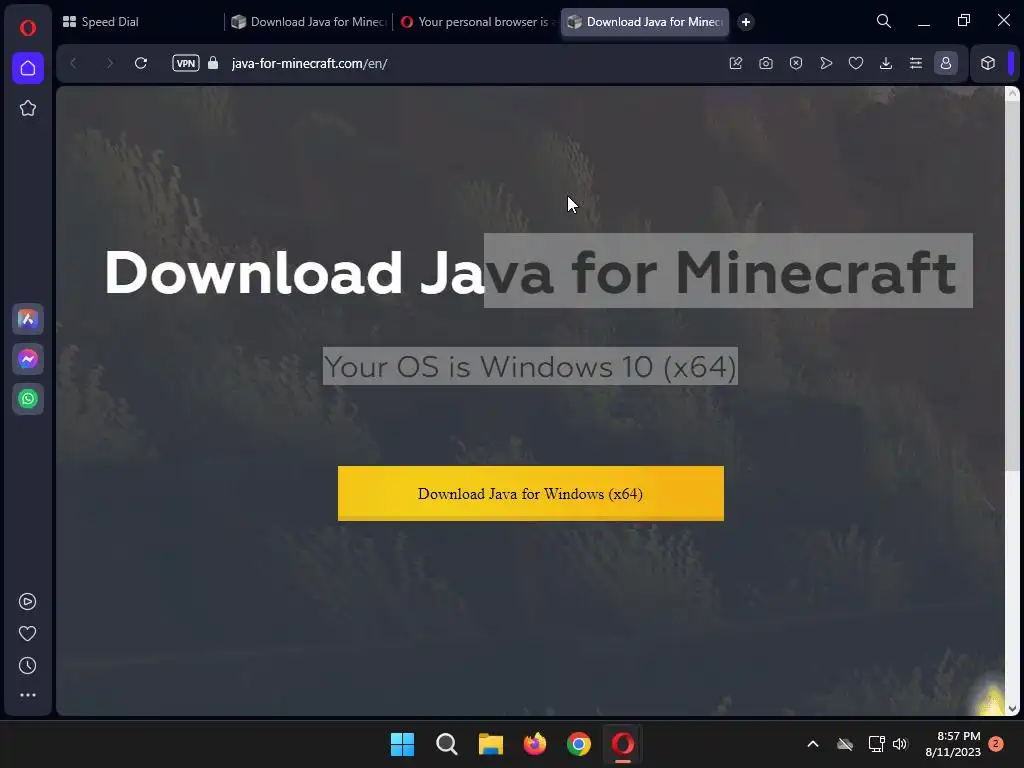Screen dimensions: 1024x768
Task: Select the active Download Java for Minecraft tab
Action: pyautogui.click(x=645, y=22)
